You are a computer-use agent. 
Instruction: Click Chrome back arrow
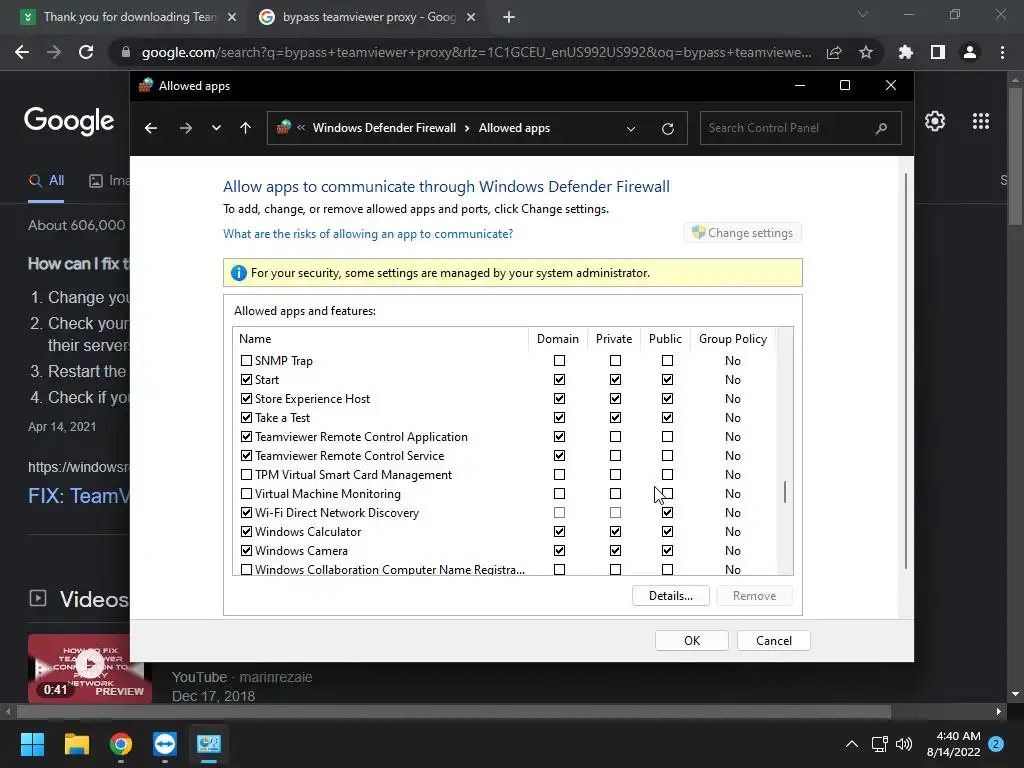tap(22, 52)
